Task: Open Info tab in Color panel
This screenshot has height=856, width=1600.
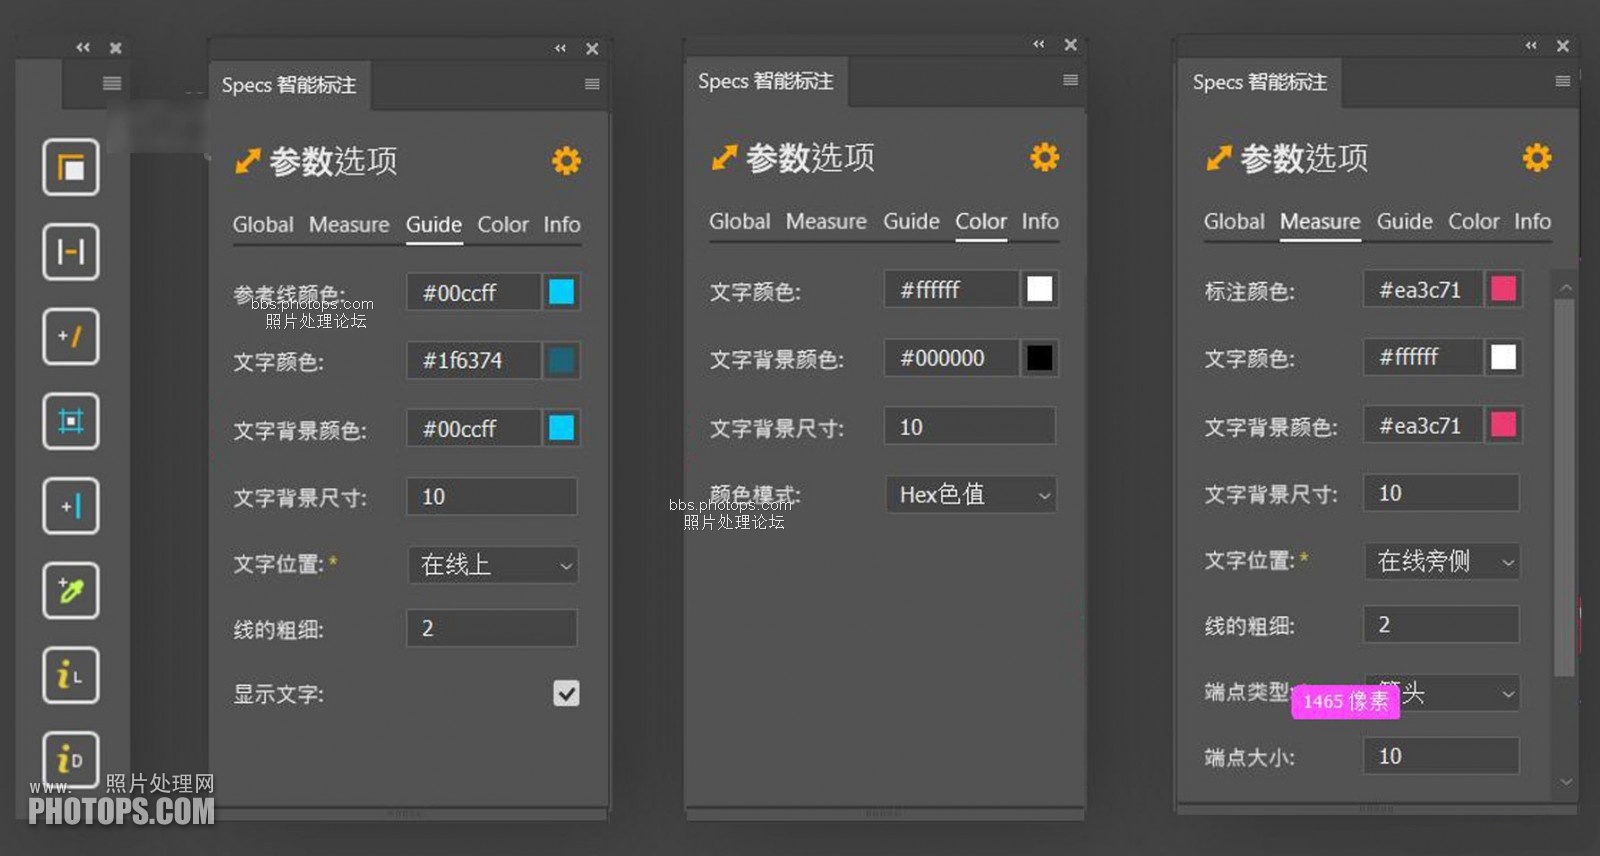Action: pyautogui.click(x=1040, y=221)
